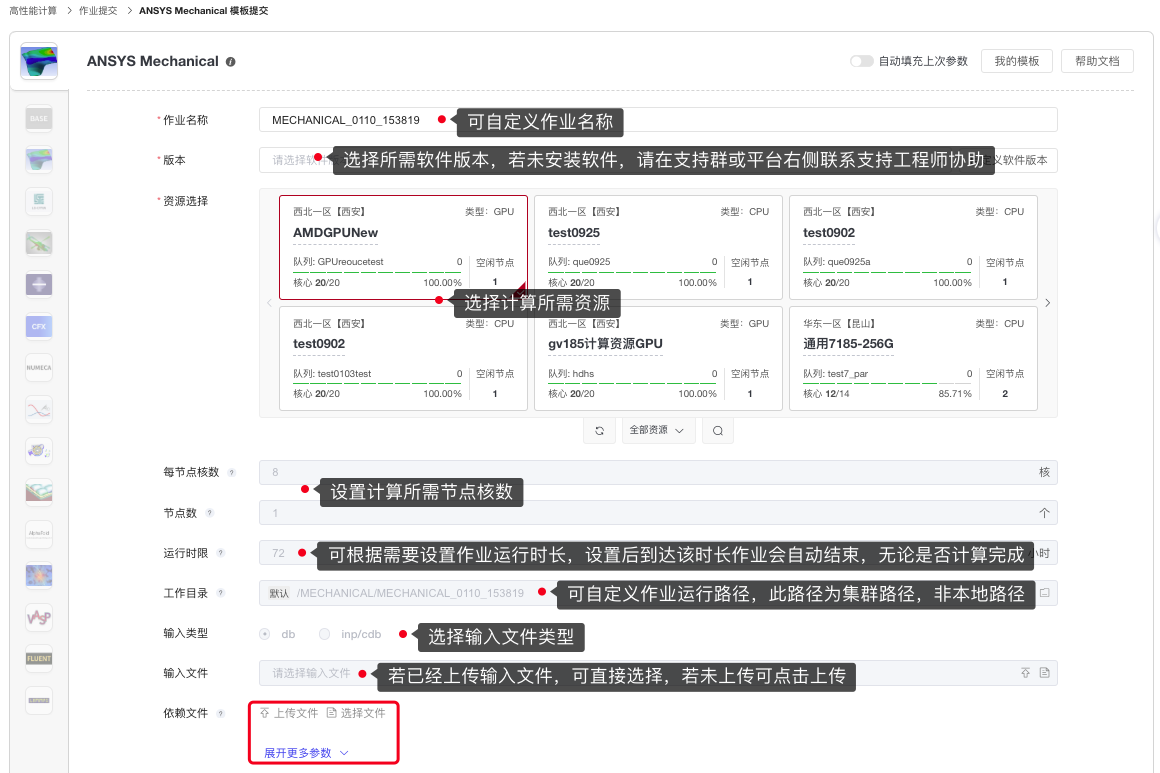Screen dimensions: 1160x773
Task: Select the inp/cdb input type radio
Action: [x=324, y=634]
